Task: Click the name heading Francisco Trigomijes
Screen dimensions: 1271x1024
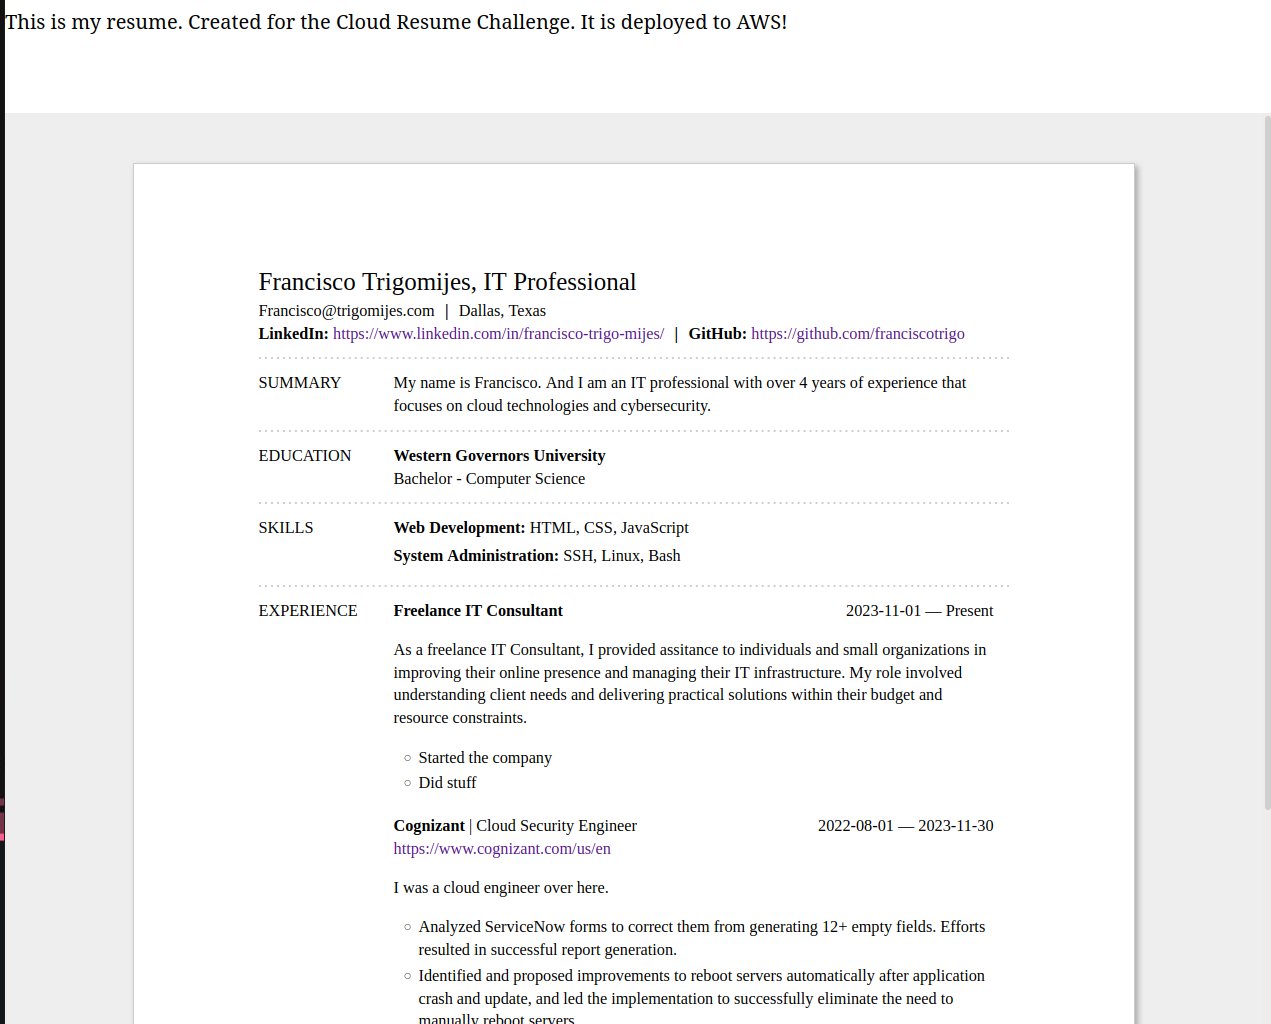Action: pos(447,282)
